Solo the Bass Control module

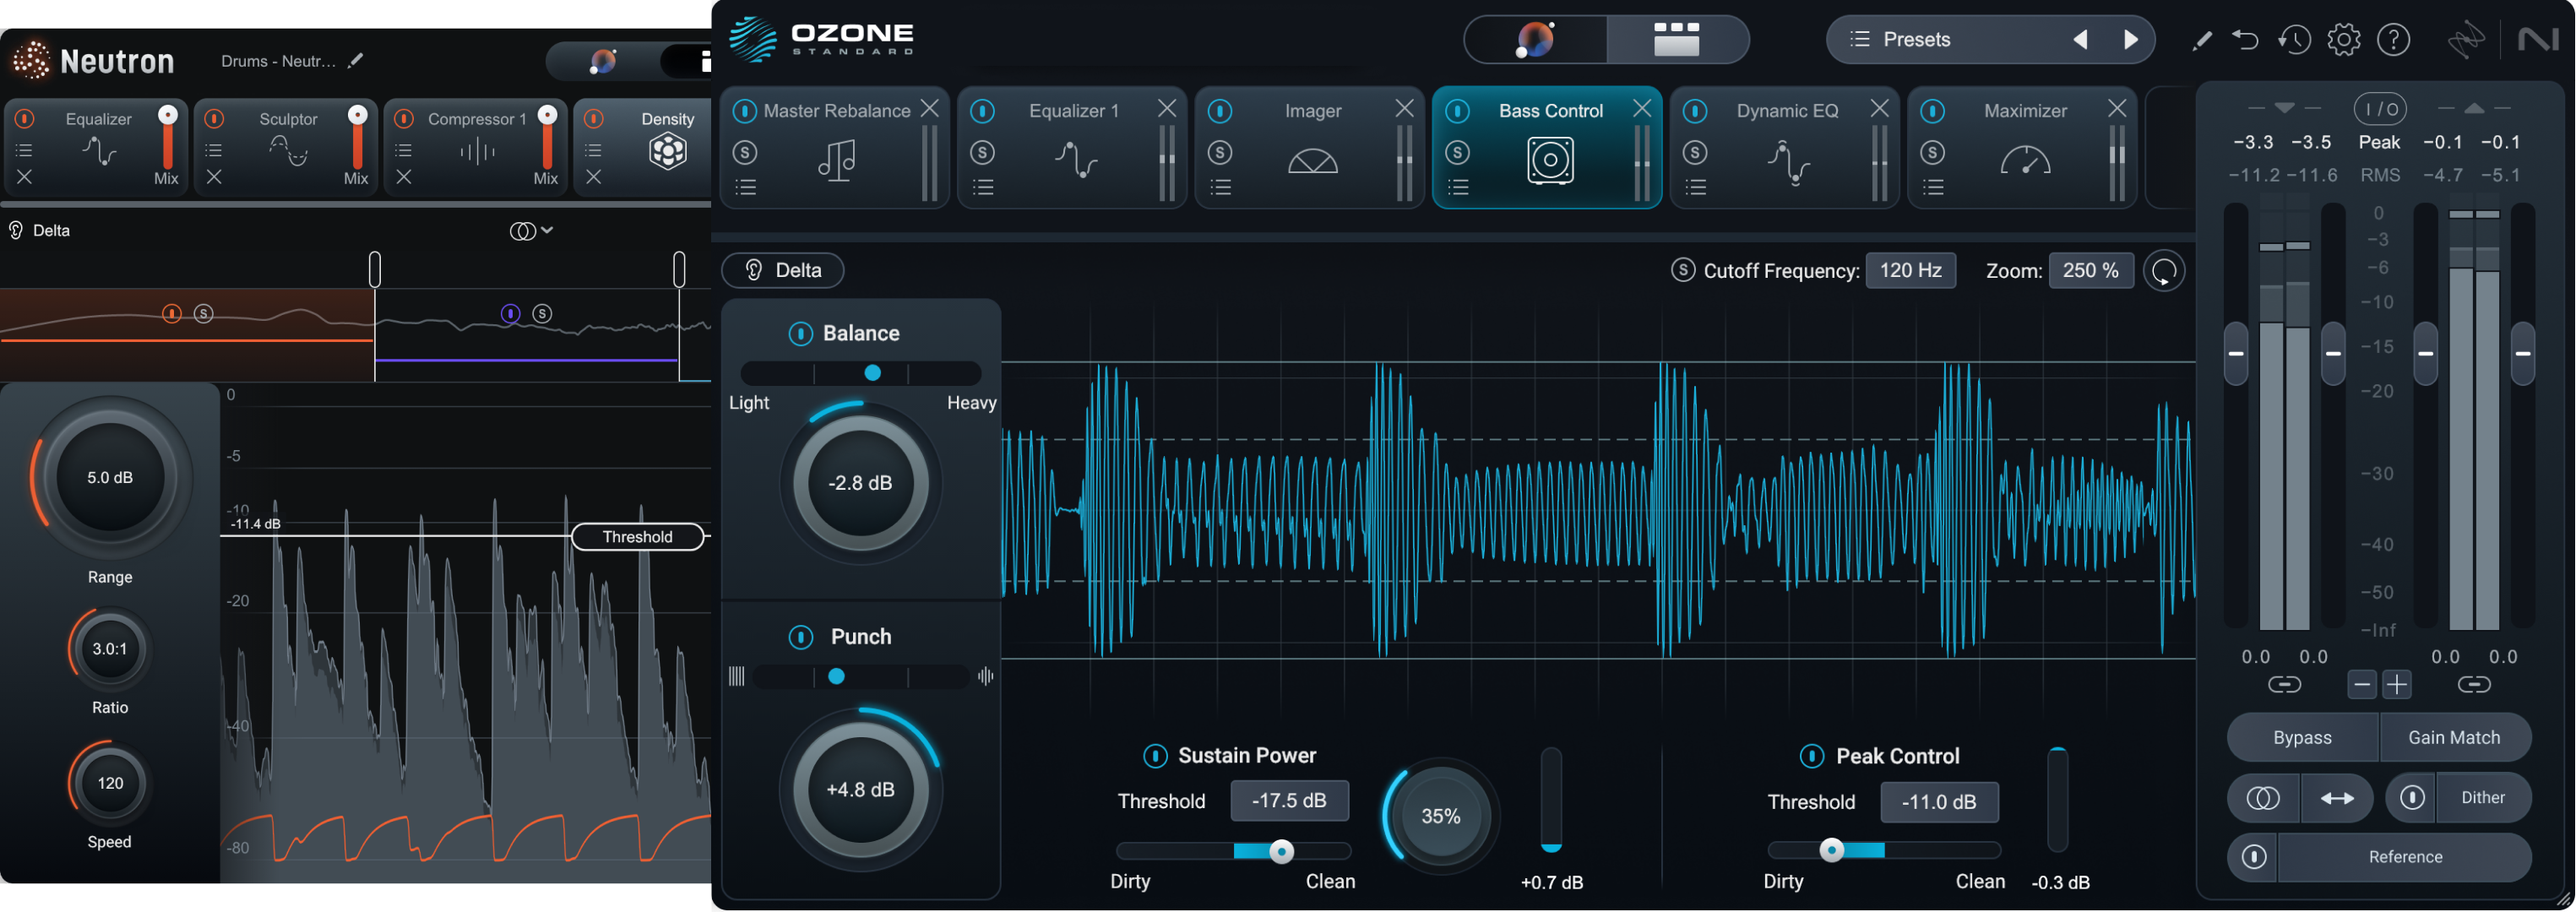pyautogui.click(x=1457, y=152)
